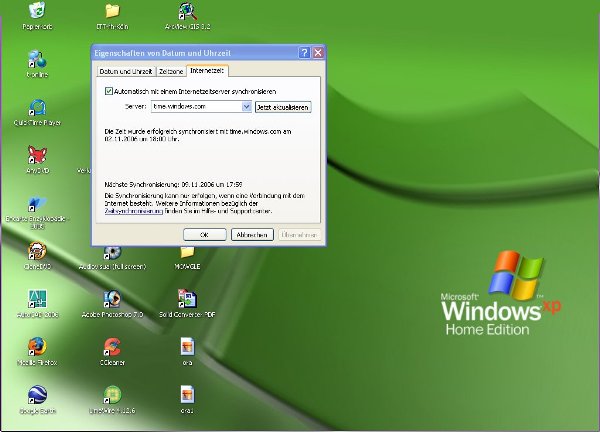Launch the QuickTime Player shortcut
The image size is (600, 432).
[37, 108]
